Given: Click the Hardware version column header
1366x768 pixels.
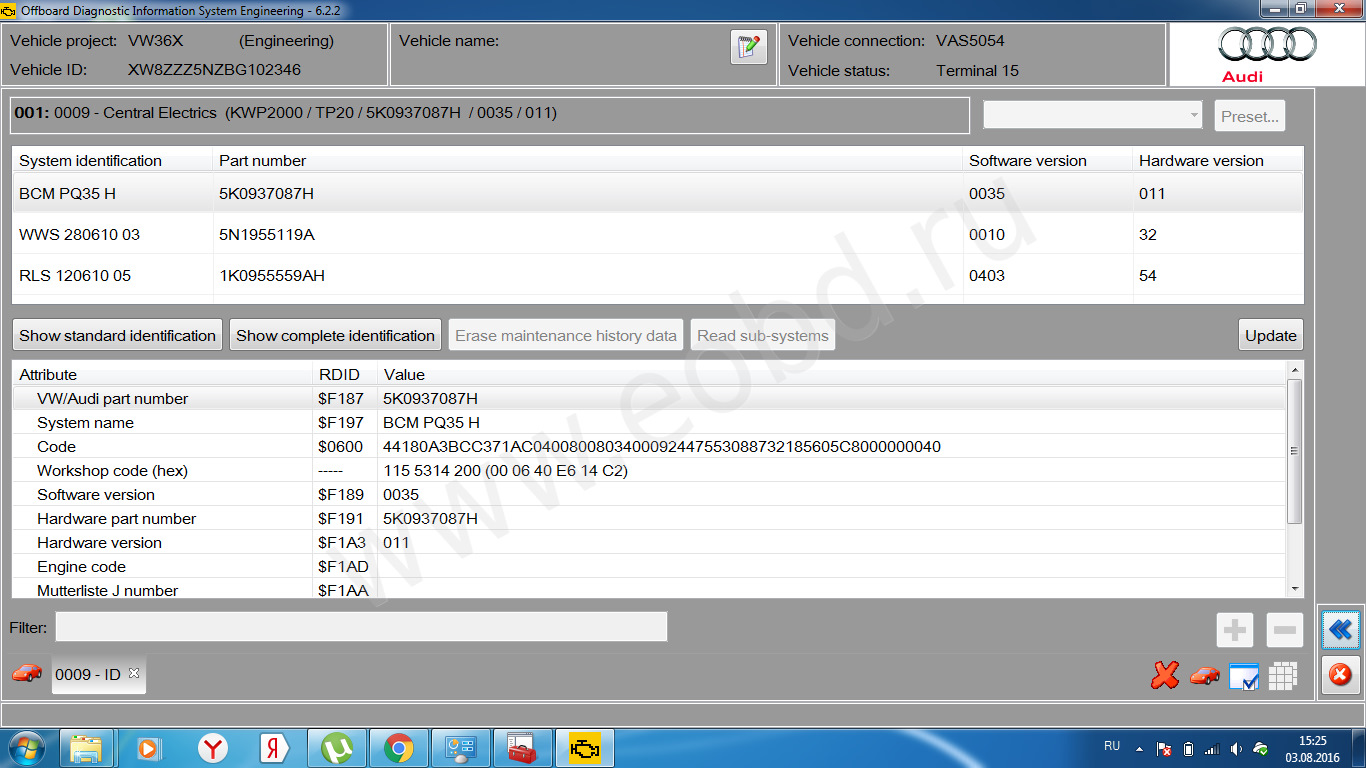Looking at the screenshot, I should (1218, 160).
